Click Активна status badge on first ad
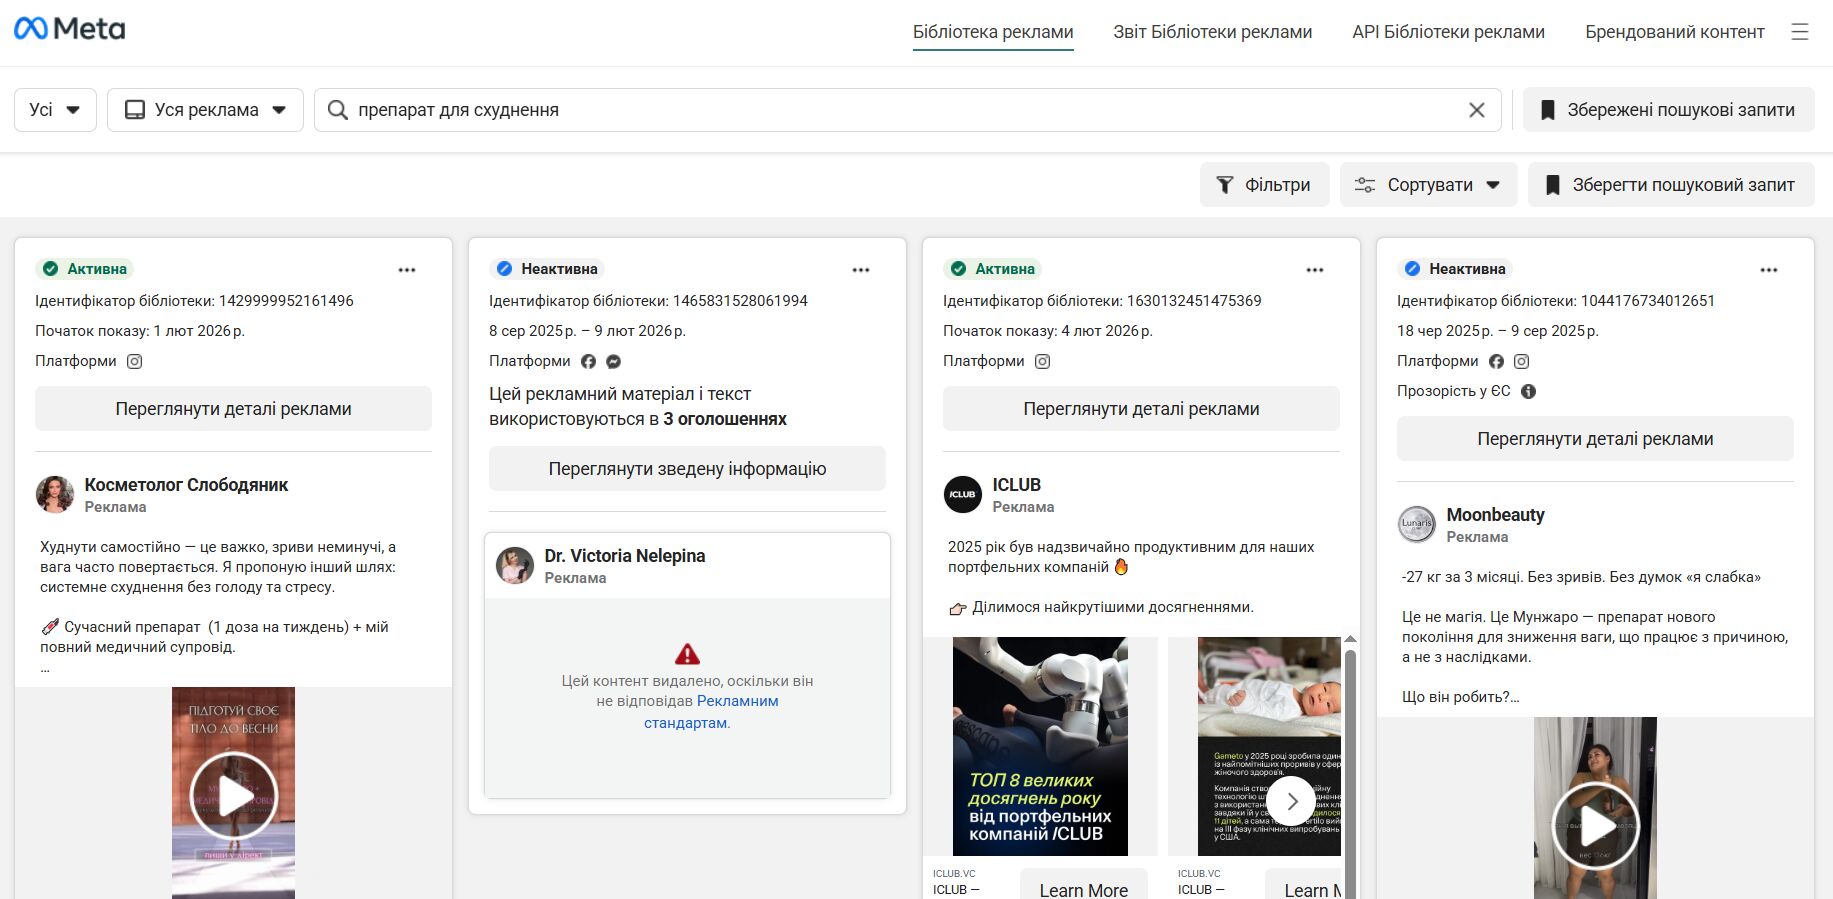 click(85, 269)
